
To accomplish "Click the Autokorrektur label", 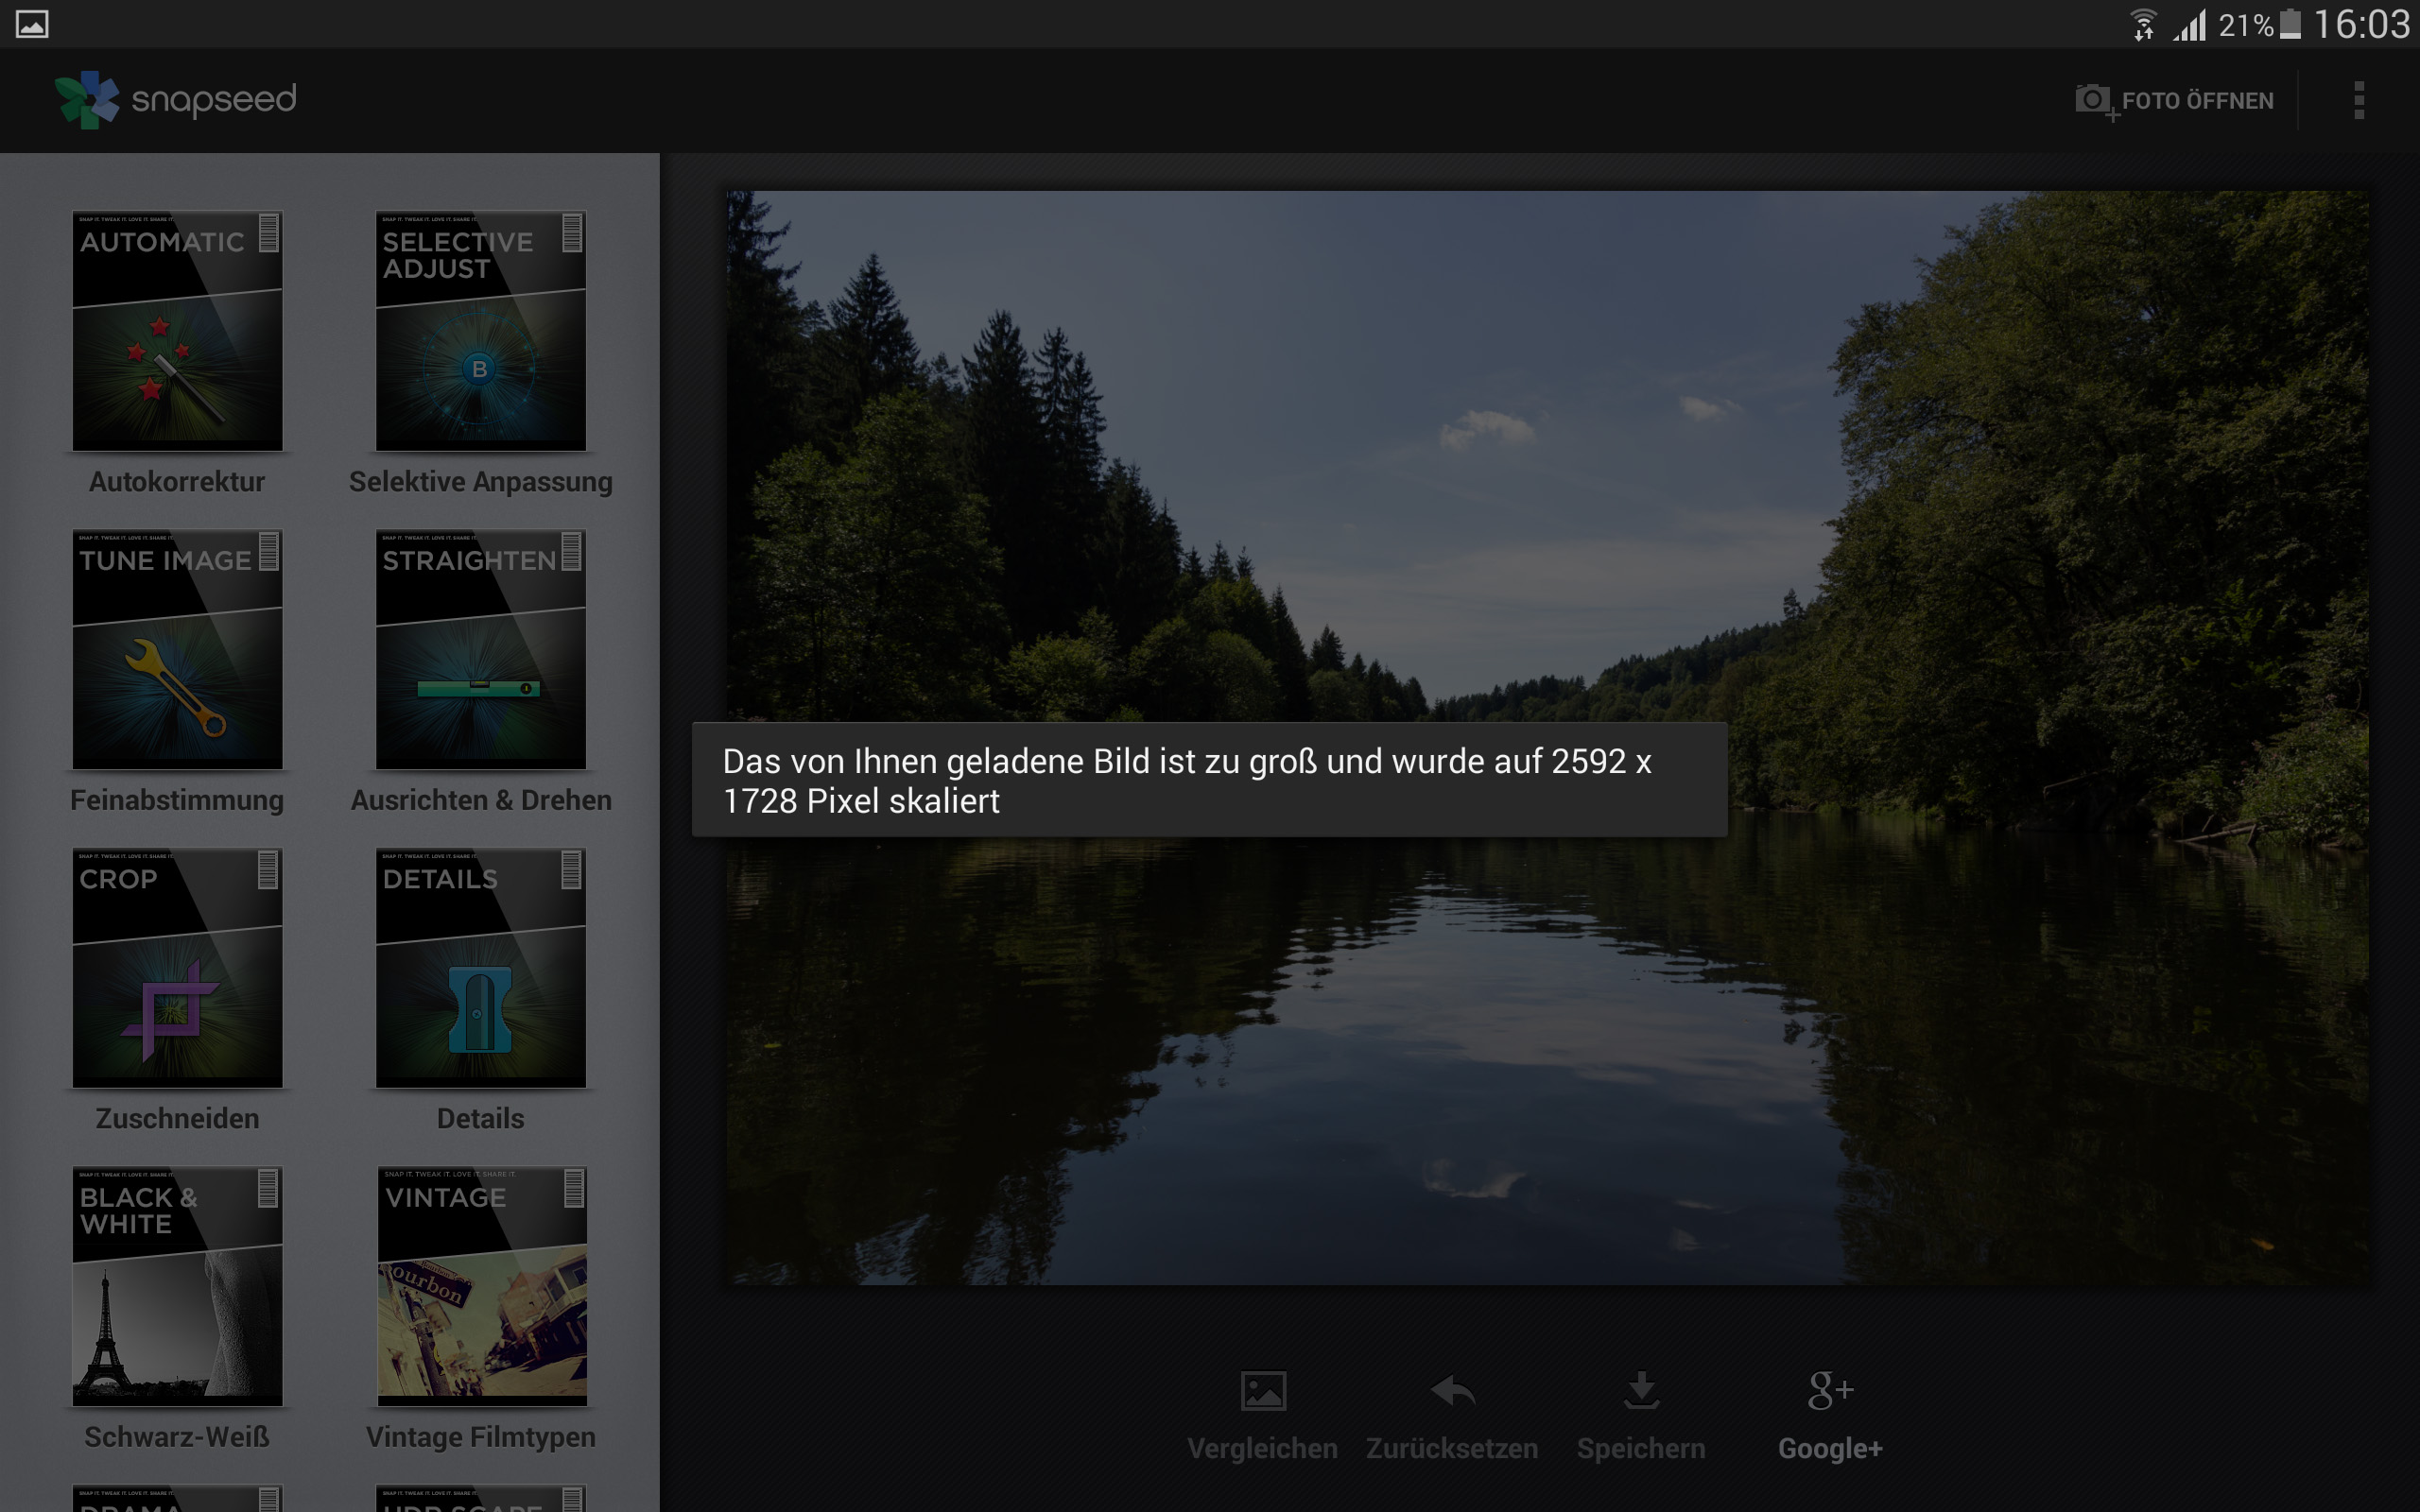I will click(177, 482).
